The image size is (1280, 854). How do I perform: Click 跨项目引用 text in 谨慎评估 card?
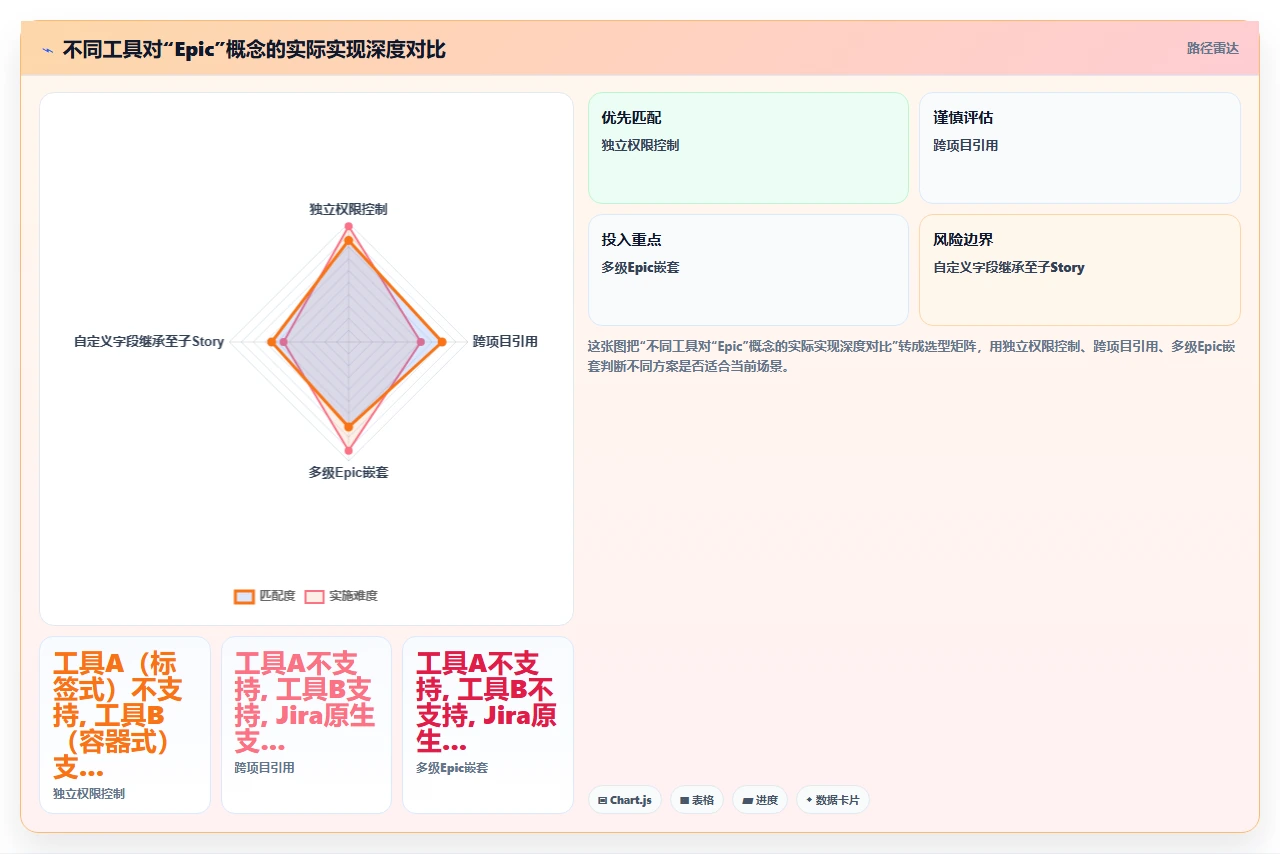point(965,145)
